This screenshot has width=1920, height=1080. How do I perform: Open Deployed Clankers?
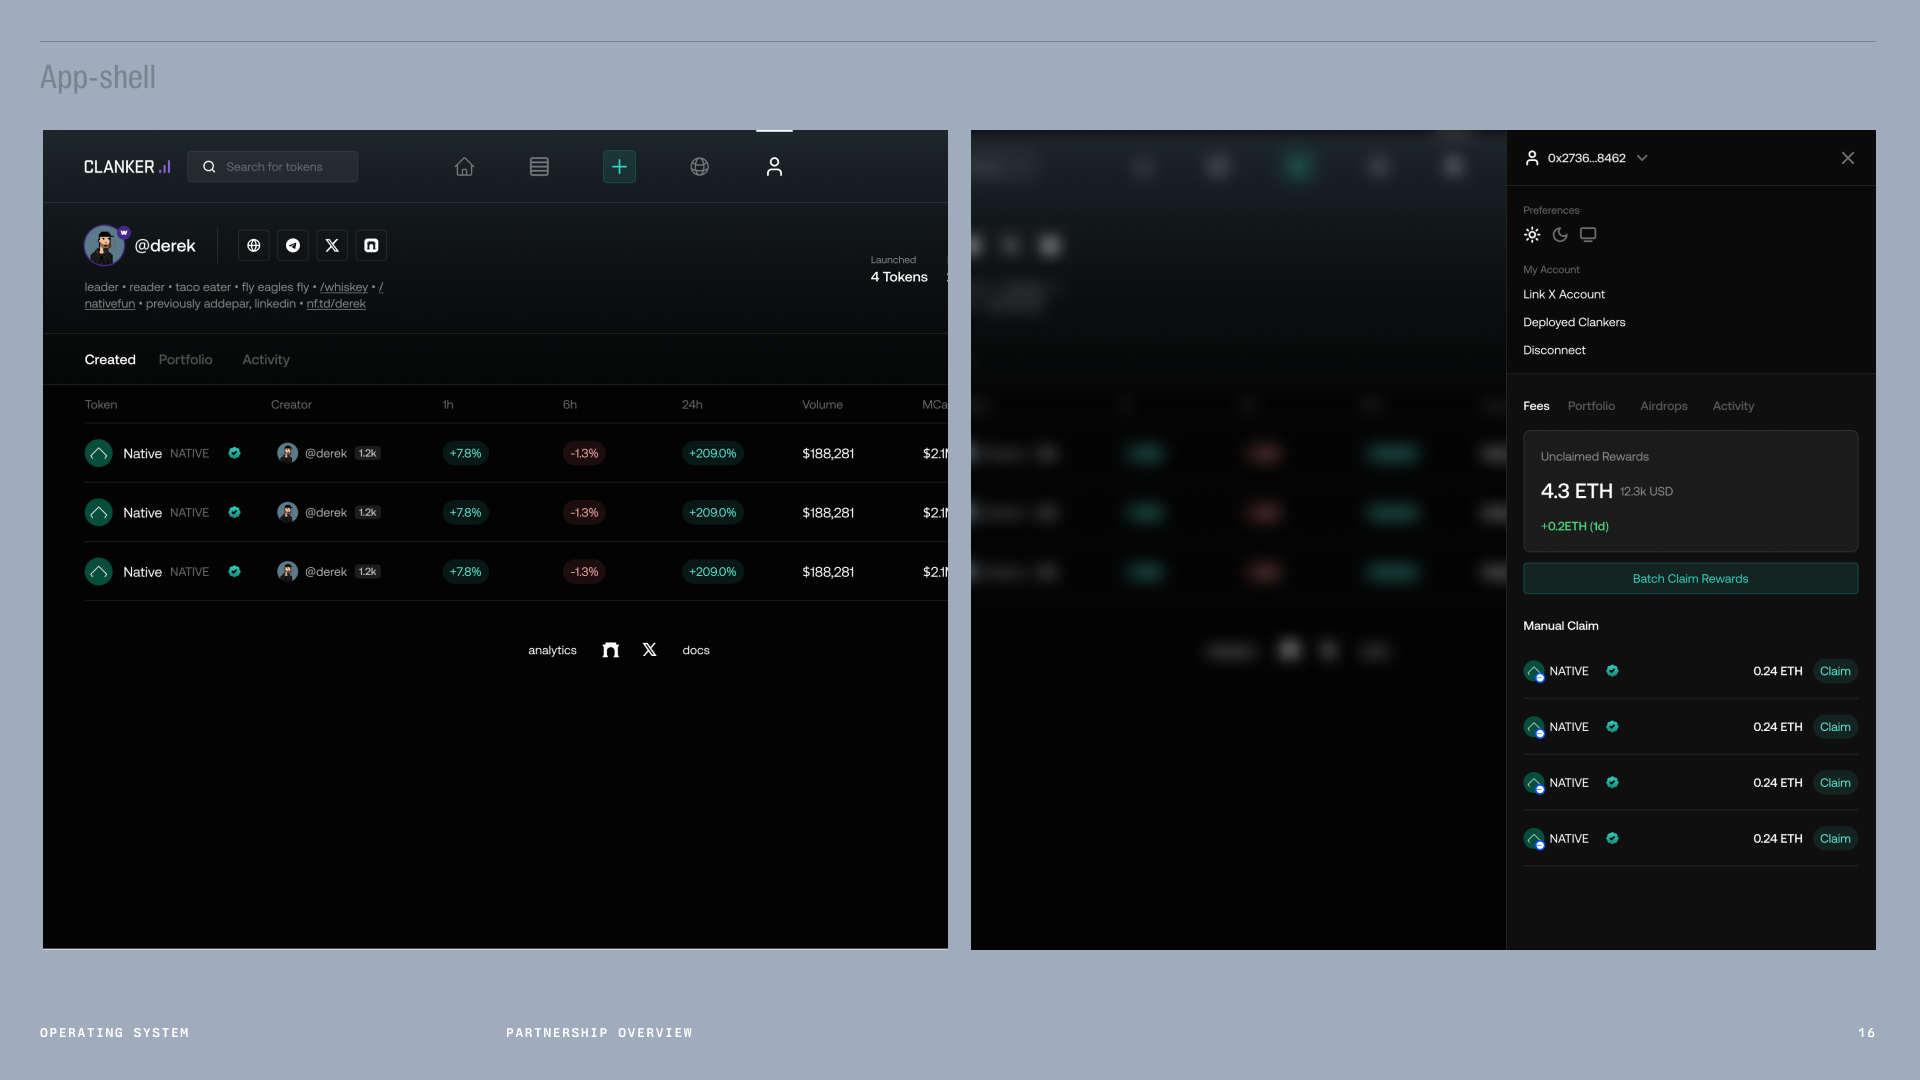(1574, 323)
